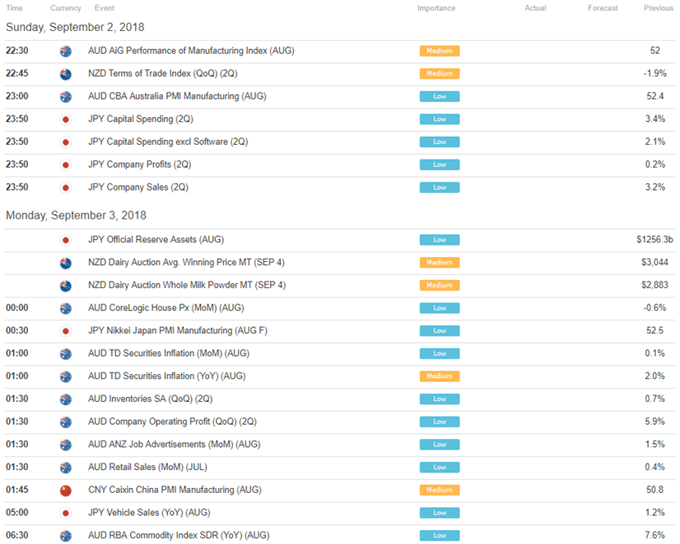Open event AUD Company Operating Profit (QoQ)

pyautogui.click(x=172, y=422)
